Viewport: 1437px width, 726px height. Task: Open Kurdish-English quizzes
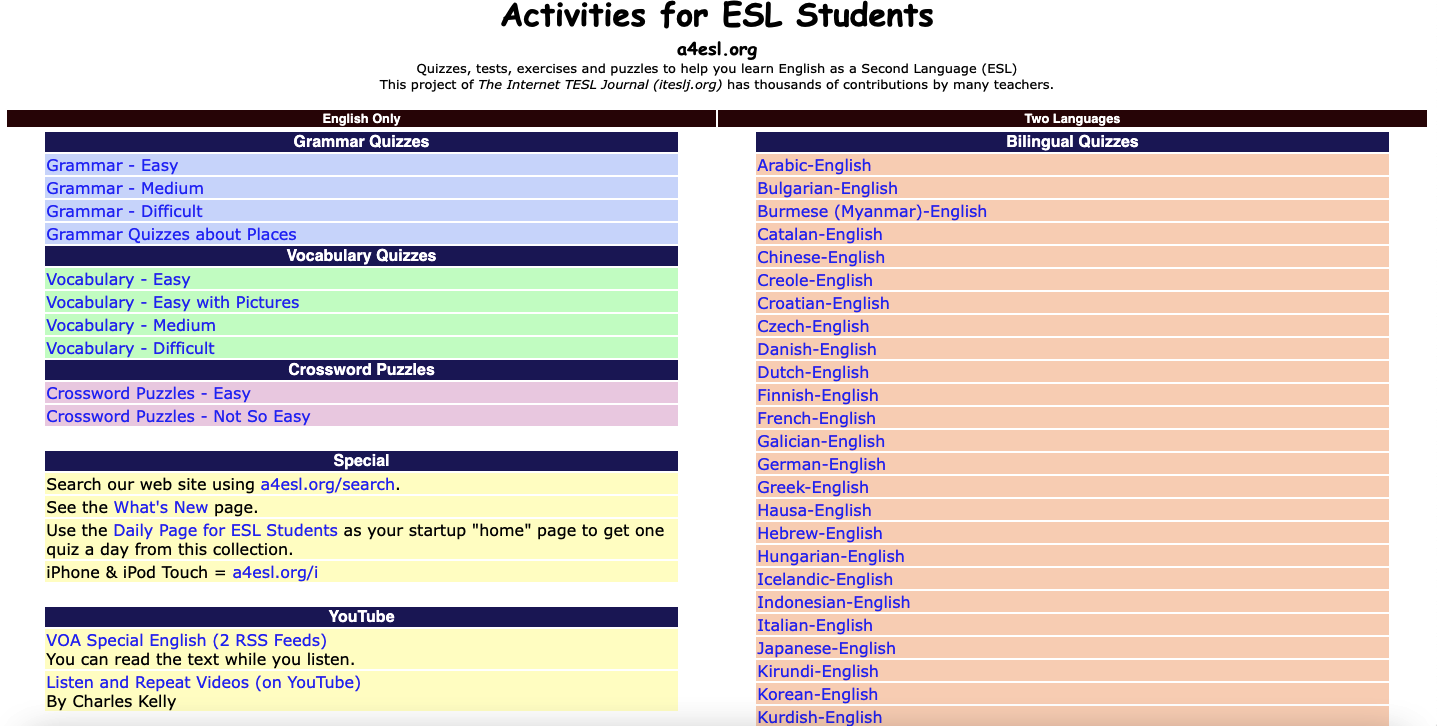(x=820, y=717)
